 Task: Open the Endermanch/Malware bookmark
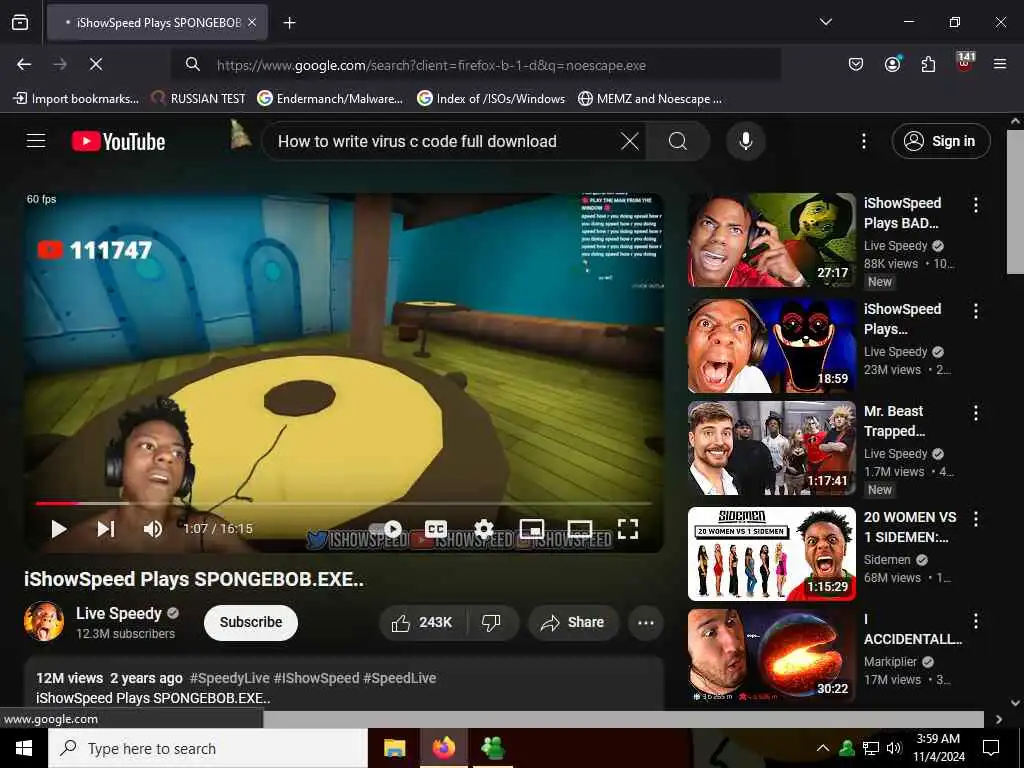click(x=330, y=99)
